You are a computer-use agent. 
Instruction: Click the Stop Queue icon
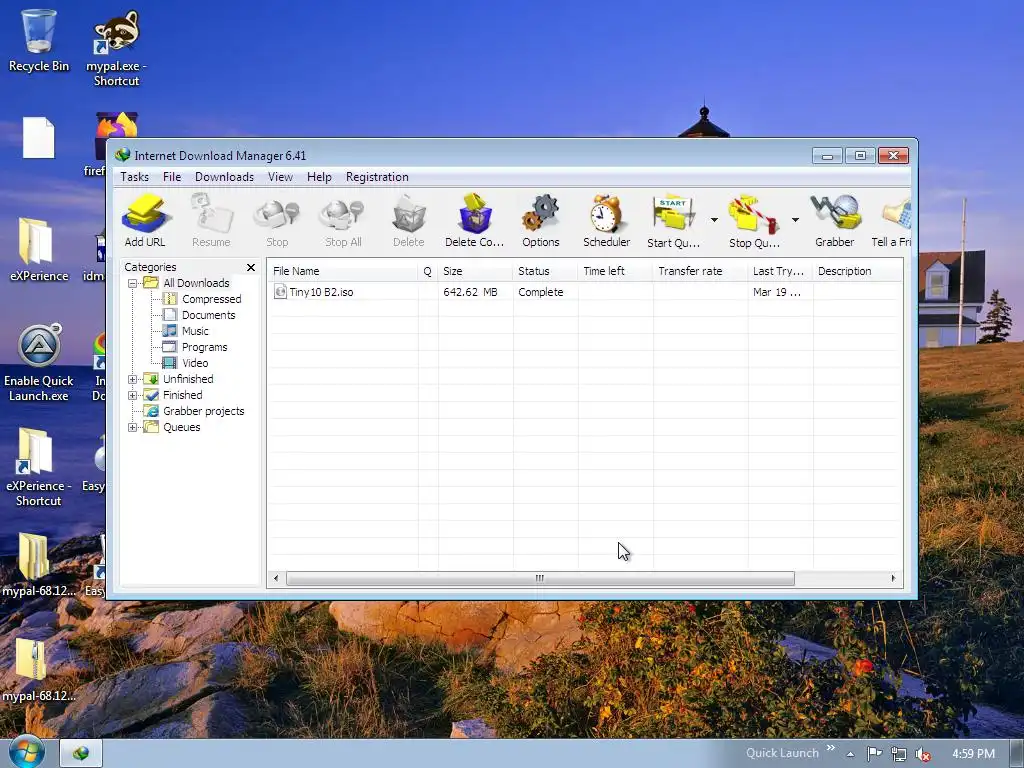(754, 221)
